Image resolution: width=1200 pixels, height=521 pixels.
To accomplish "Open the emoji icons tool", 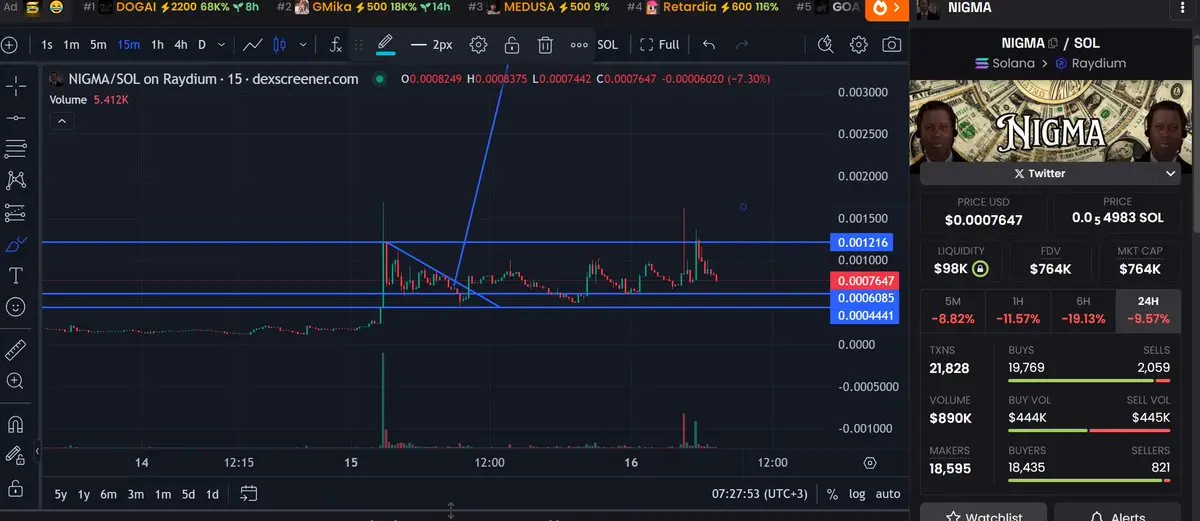I will click(16, 306).
